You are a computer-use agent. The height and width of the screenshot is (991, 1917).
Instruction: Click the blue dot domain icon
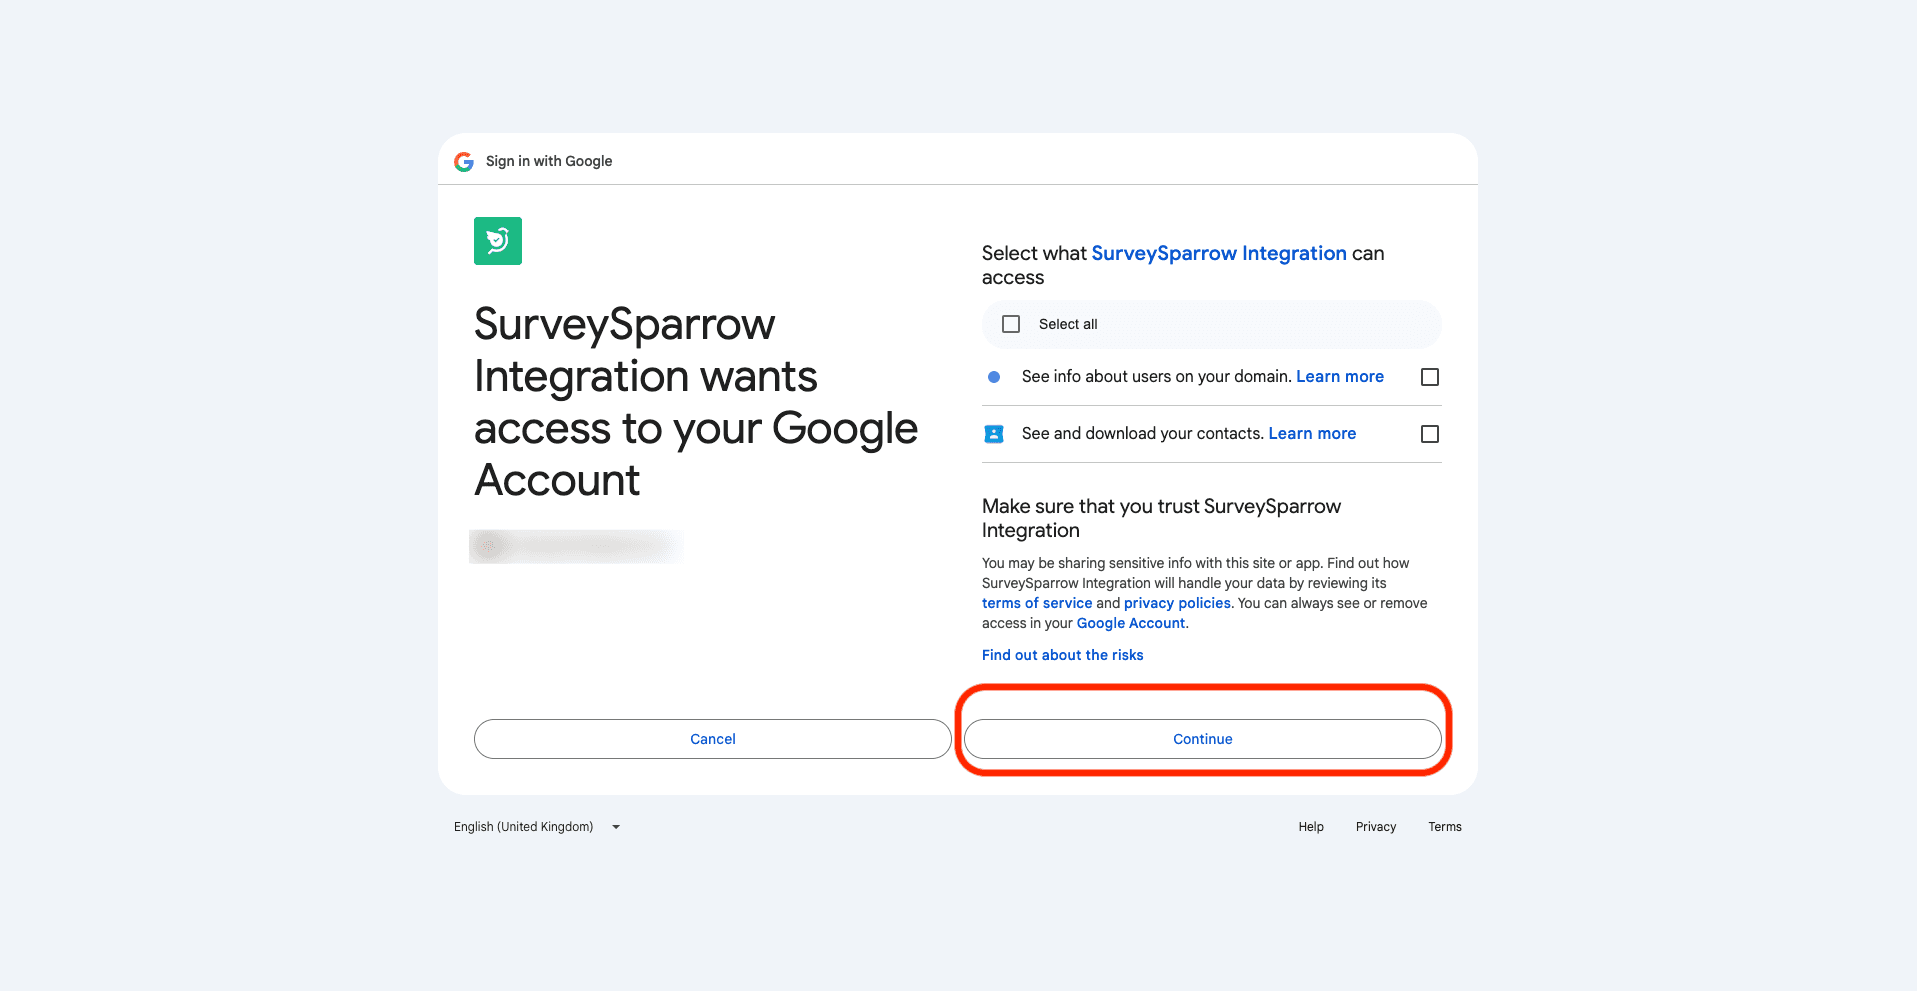point(993,377)
